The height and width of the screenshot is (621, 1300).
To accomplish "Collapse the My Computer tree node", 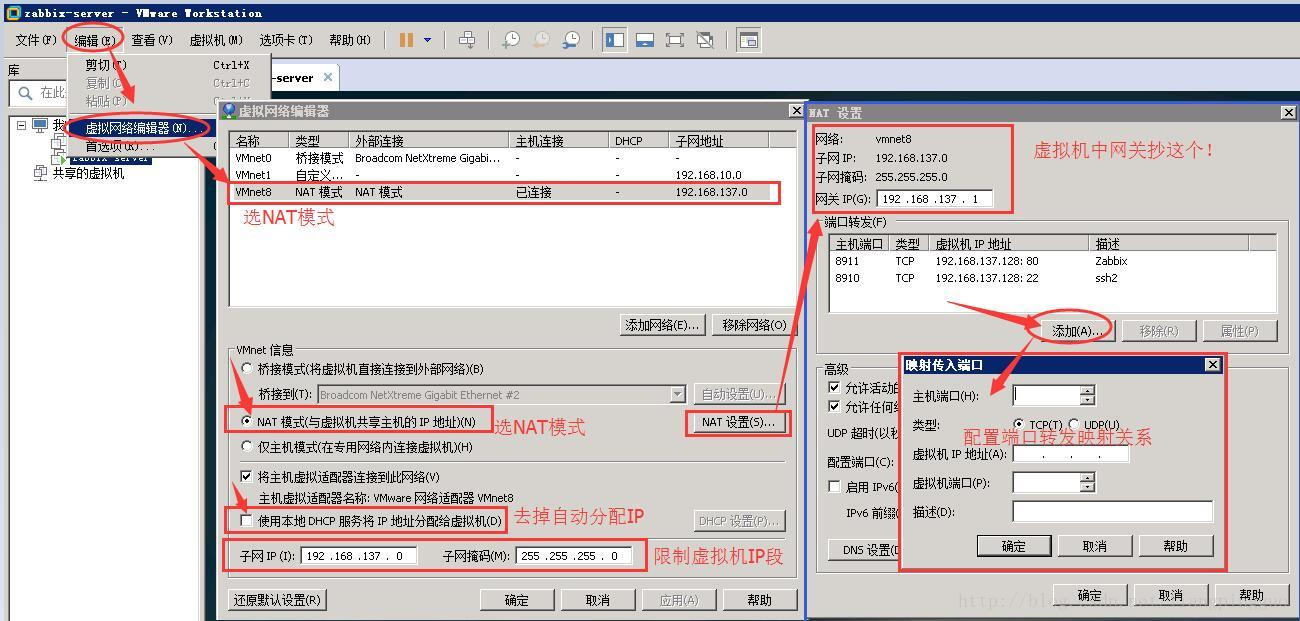I will tap(21, 126).
